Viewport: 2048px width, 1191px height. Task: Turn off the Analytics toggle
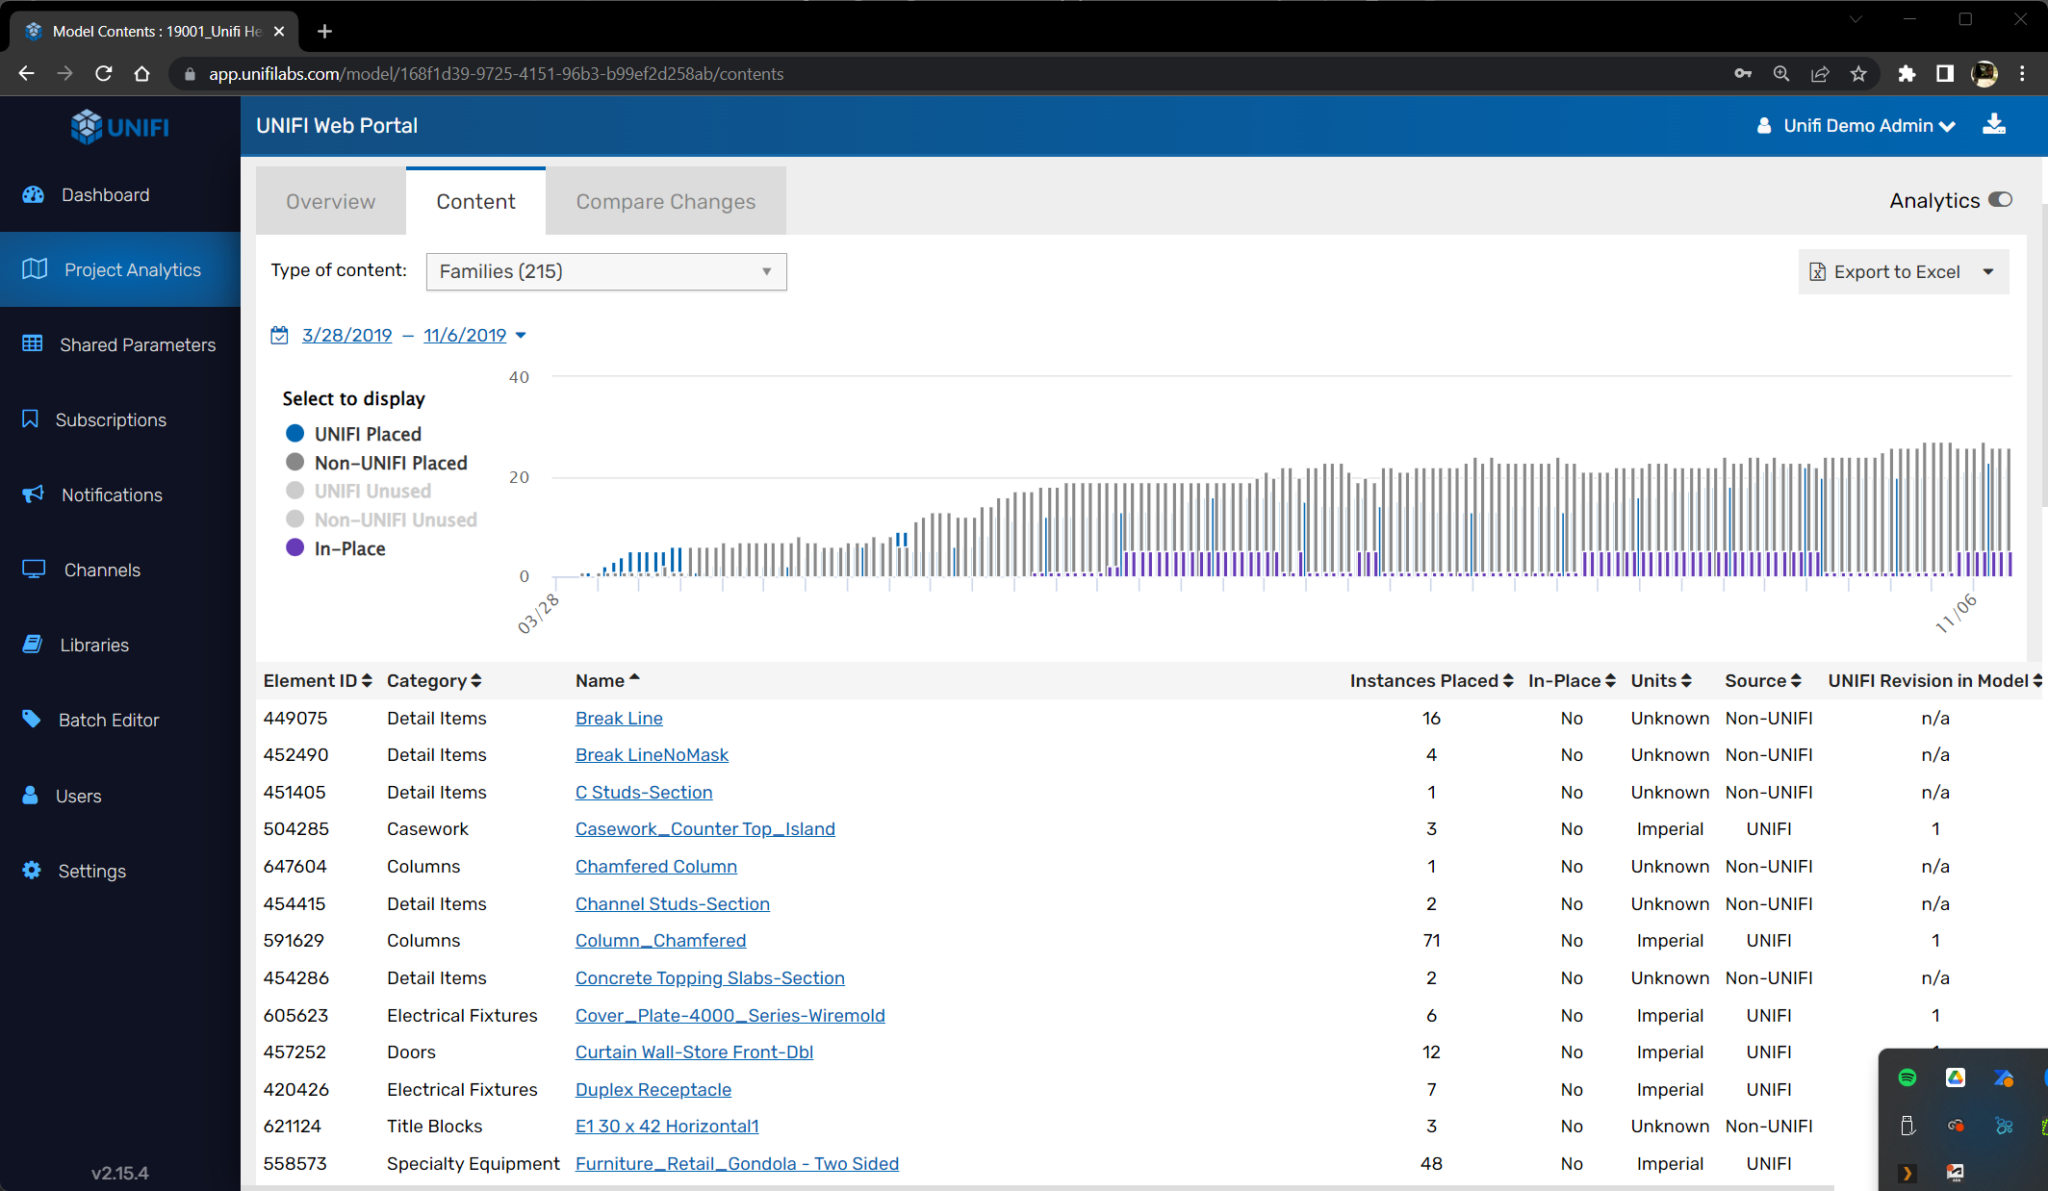click(2000, 200)
